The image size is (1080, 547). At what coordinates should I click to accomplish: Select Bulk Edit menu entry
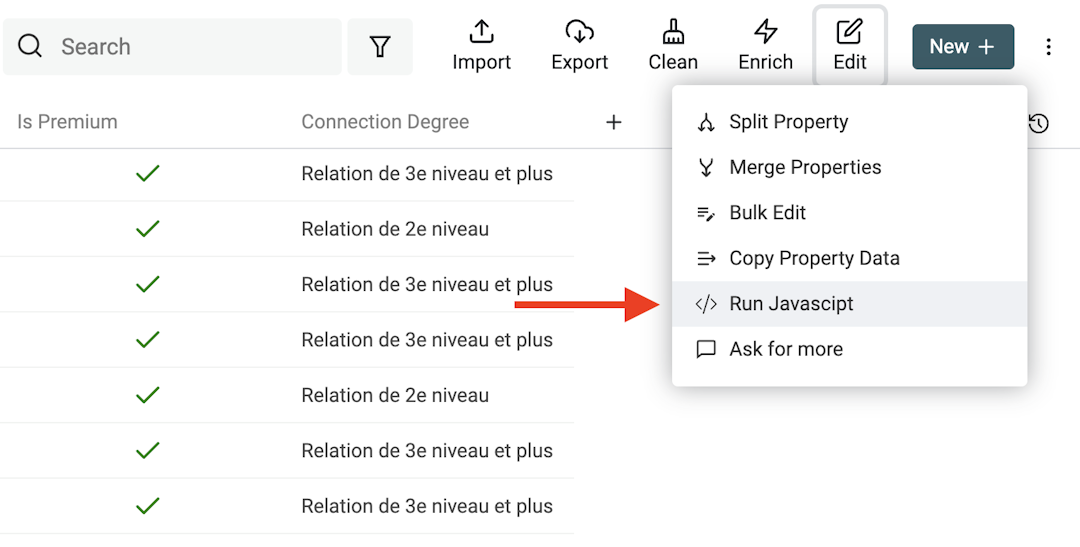[767, 213]
